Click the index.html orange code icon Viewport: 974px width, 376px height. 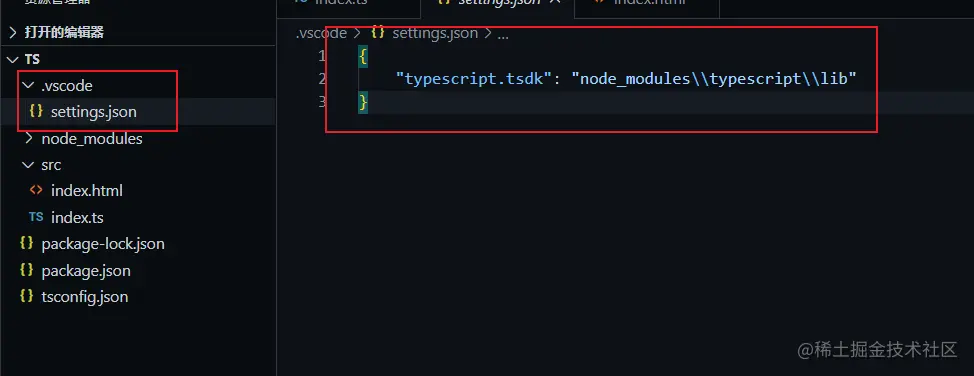click(36, 191)
